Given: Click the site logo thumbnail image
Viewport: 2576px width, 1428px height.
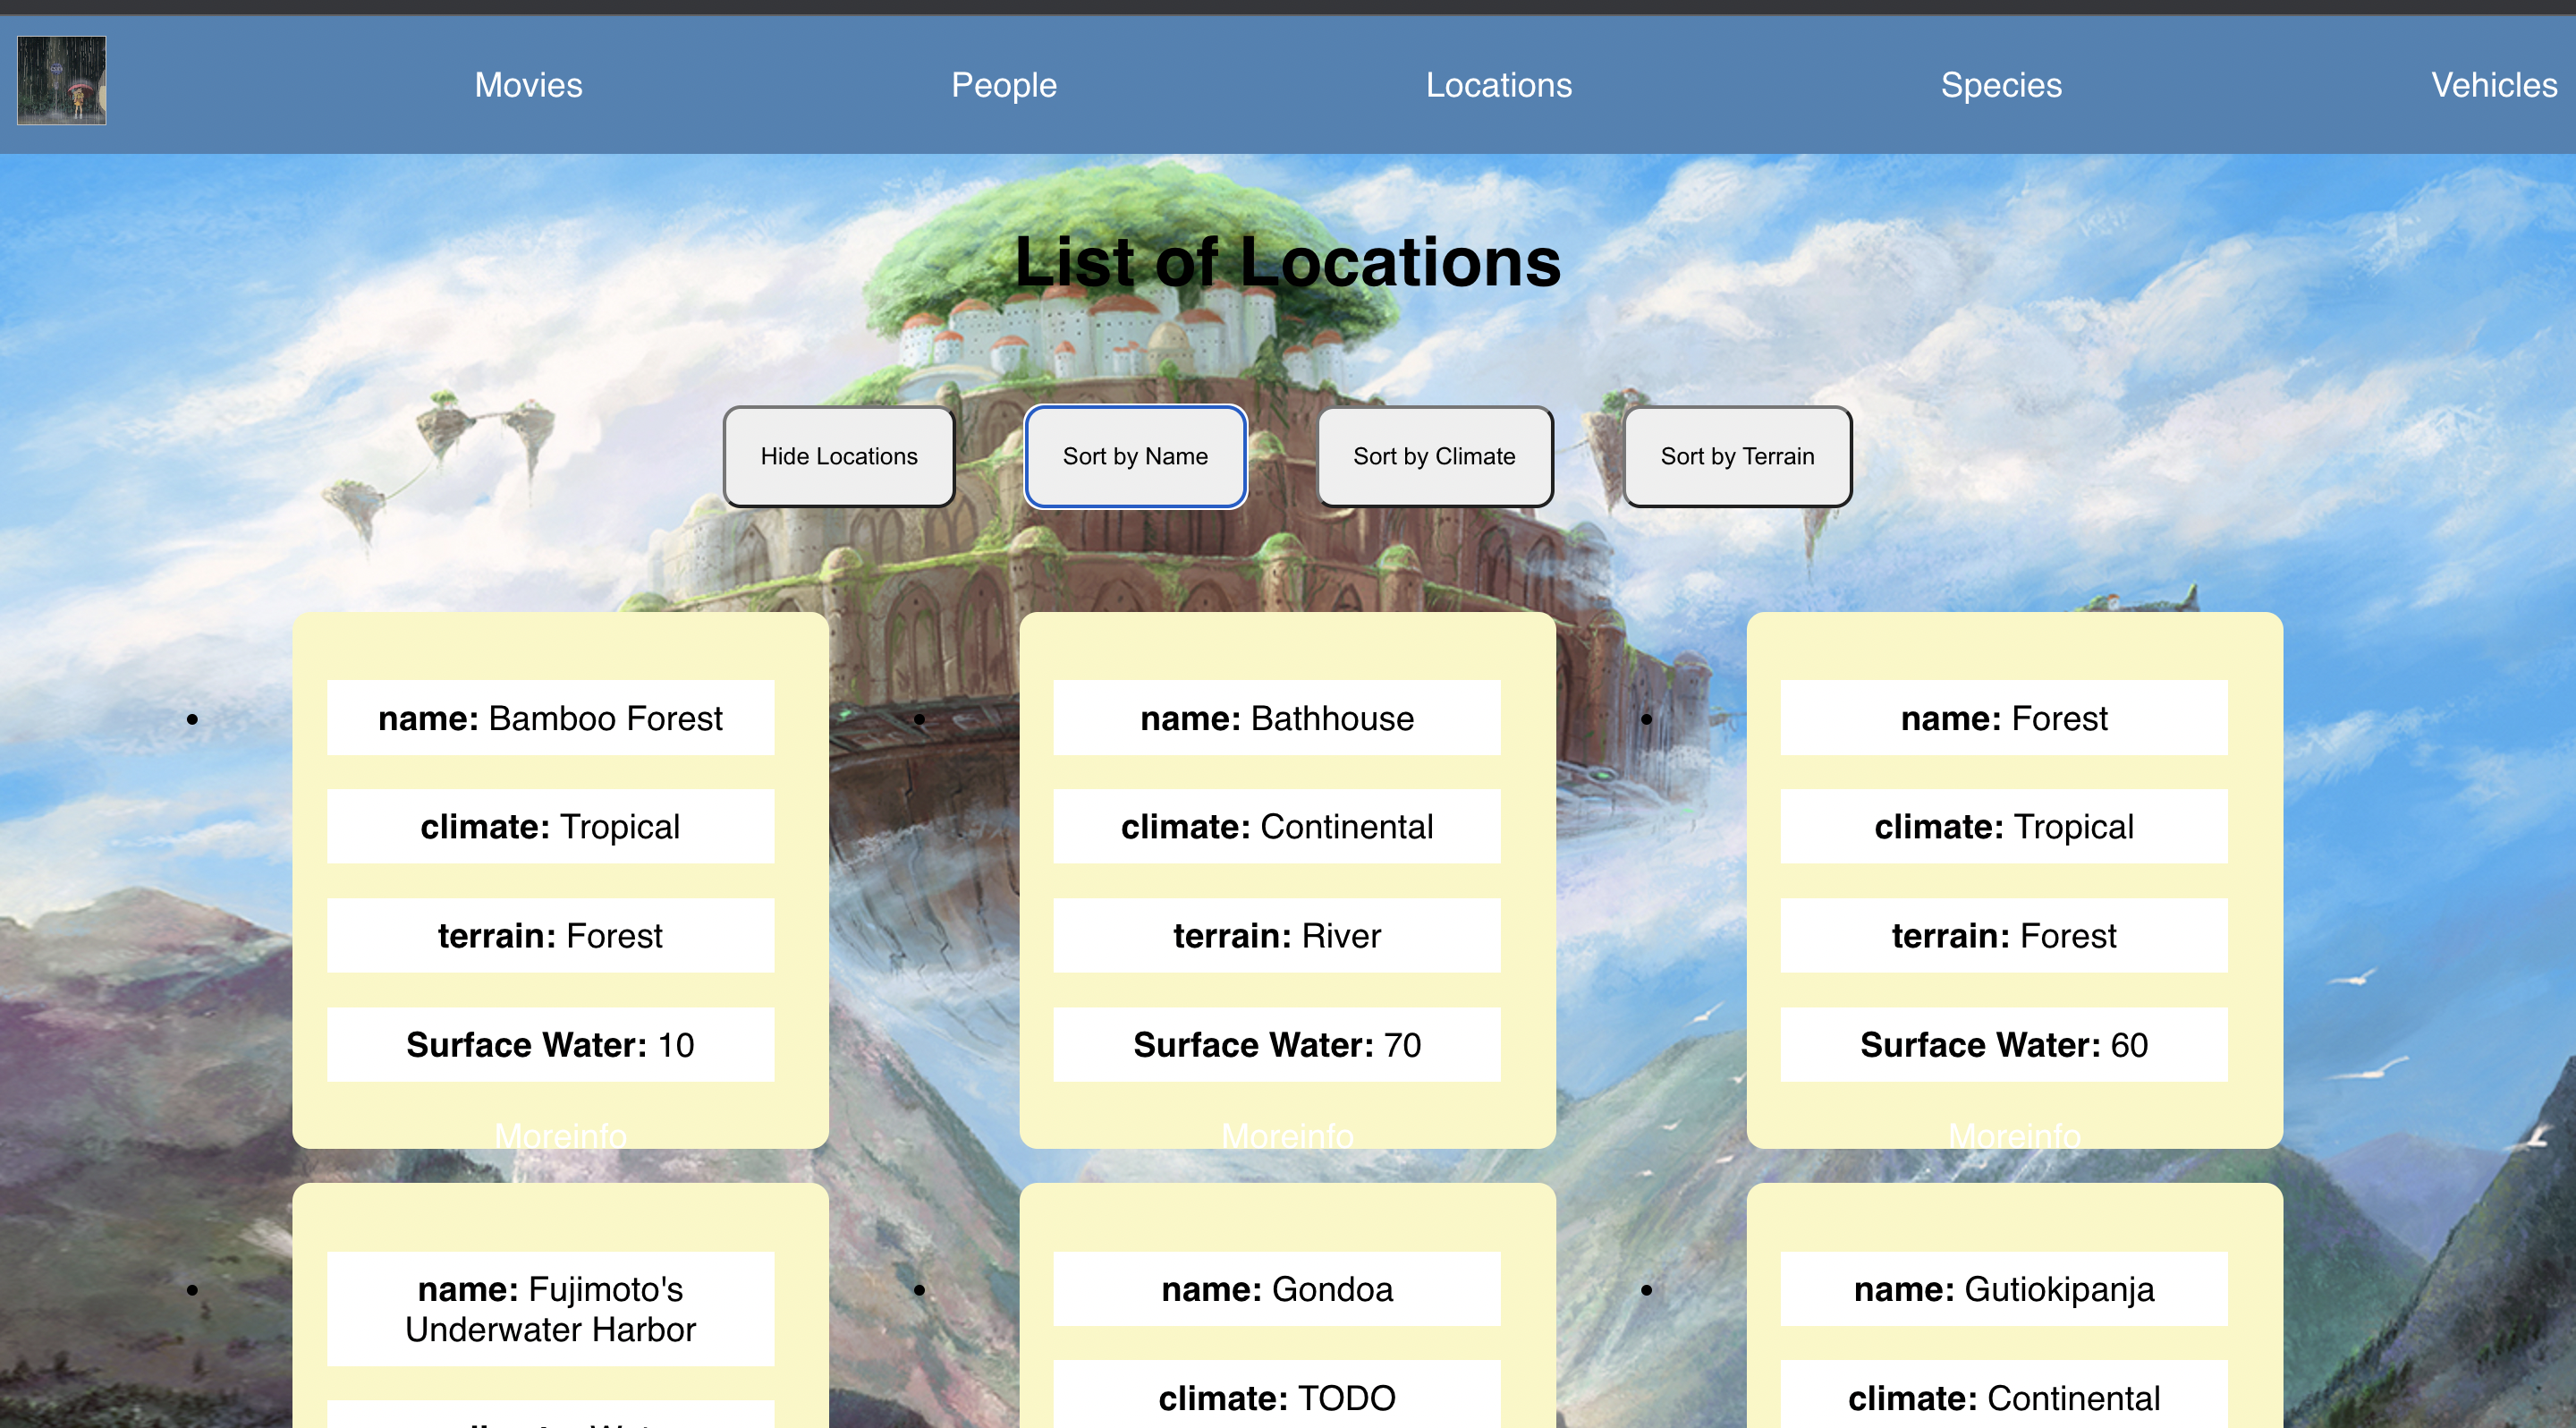Looking at the screenshot, I should click(61, 81).
